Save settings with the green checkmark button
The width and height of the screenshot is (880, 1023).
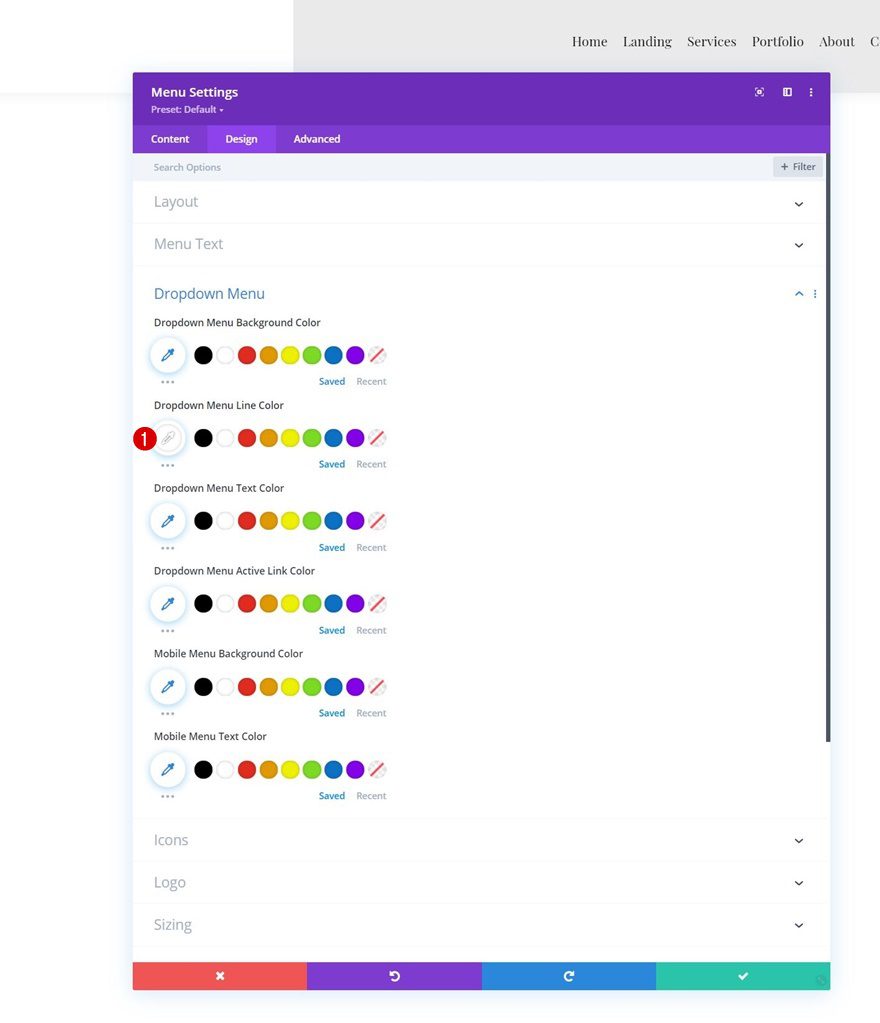tap(743, 975)
